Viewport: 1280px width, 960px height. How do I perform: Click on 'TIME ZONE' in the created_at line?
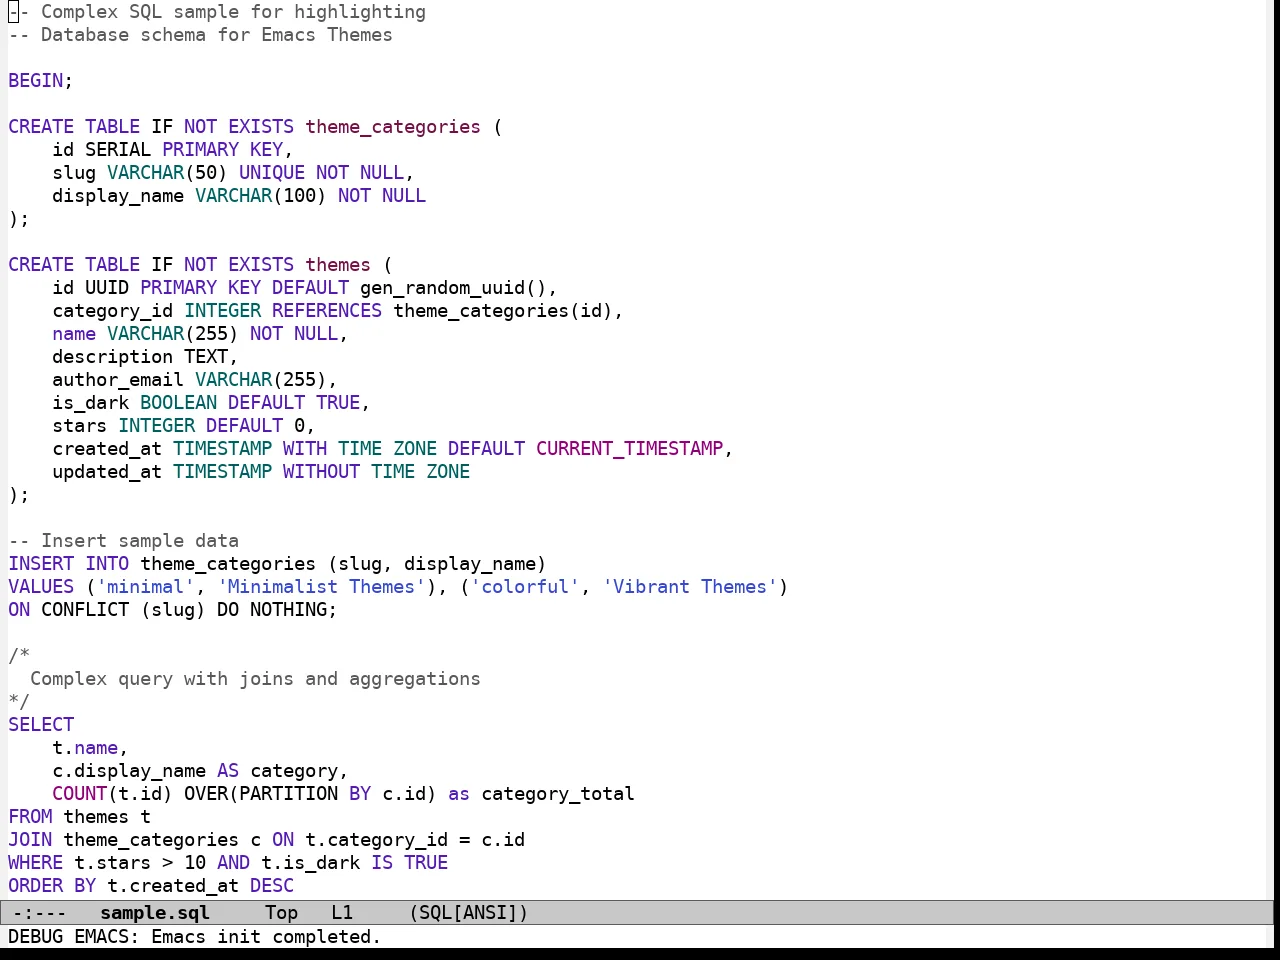tap(387, 449)
